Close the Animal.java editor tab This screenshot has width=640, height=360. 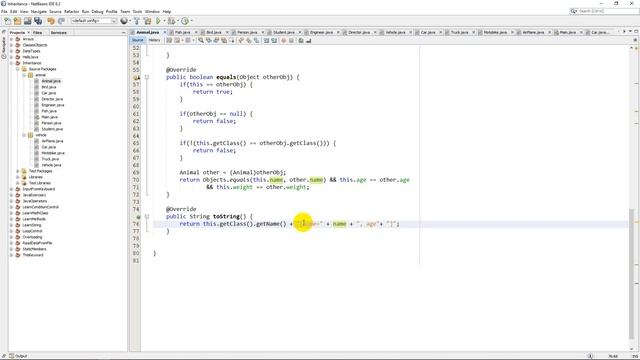pos(164,32)
